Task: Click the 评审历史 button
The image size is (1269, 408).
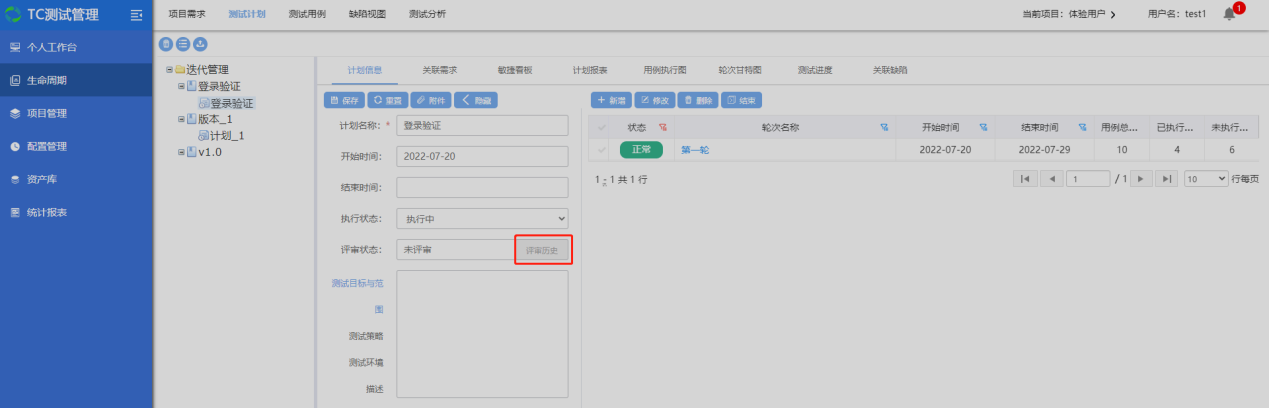Action: click(543, 250)
